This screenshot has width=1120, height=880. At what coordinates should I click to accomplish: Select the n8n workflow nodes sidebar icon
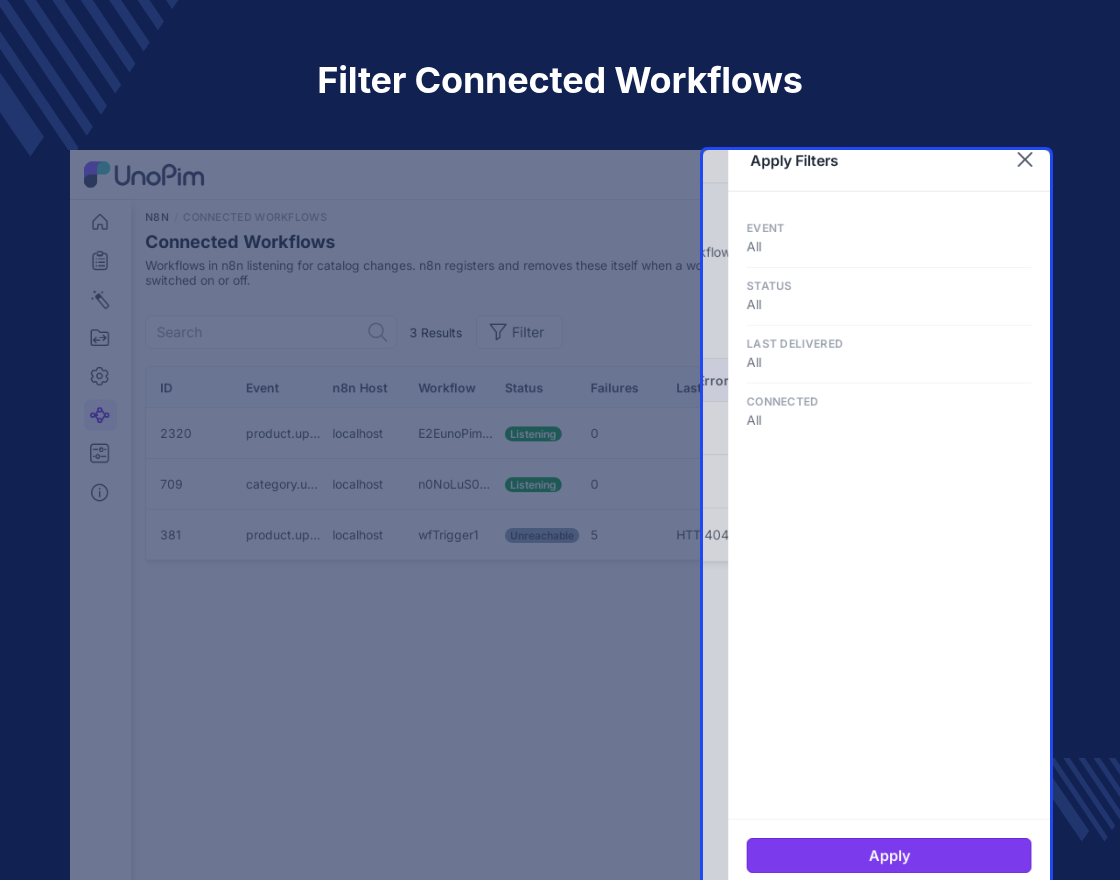100,415
